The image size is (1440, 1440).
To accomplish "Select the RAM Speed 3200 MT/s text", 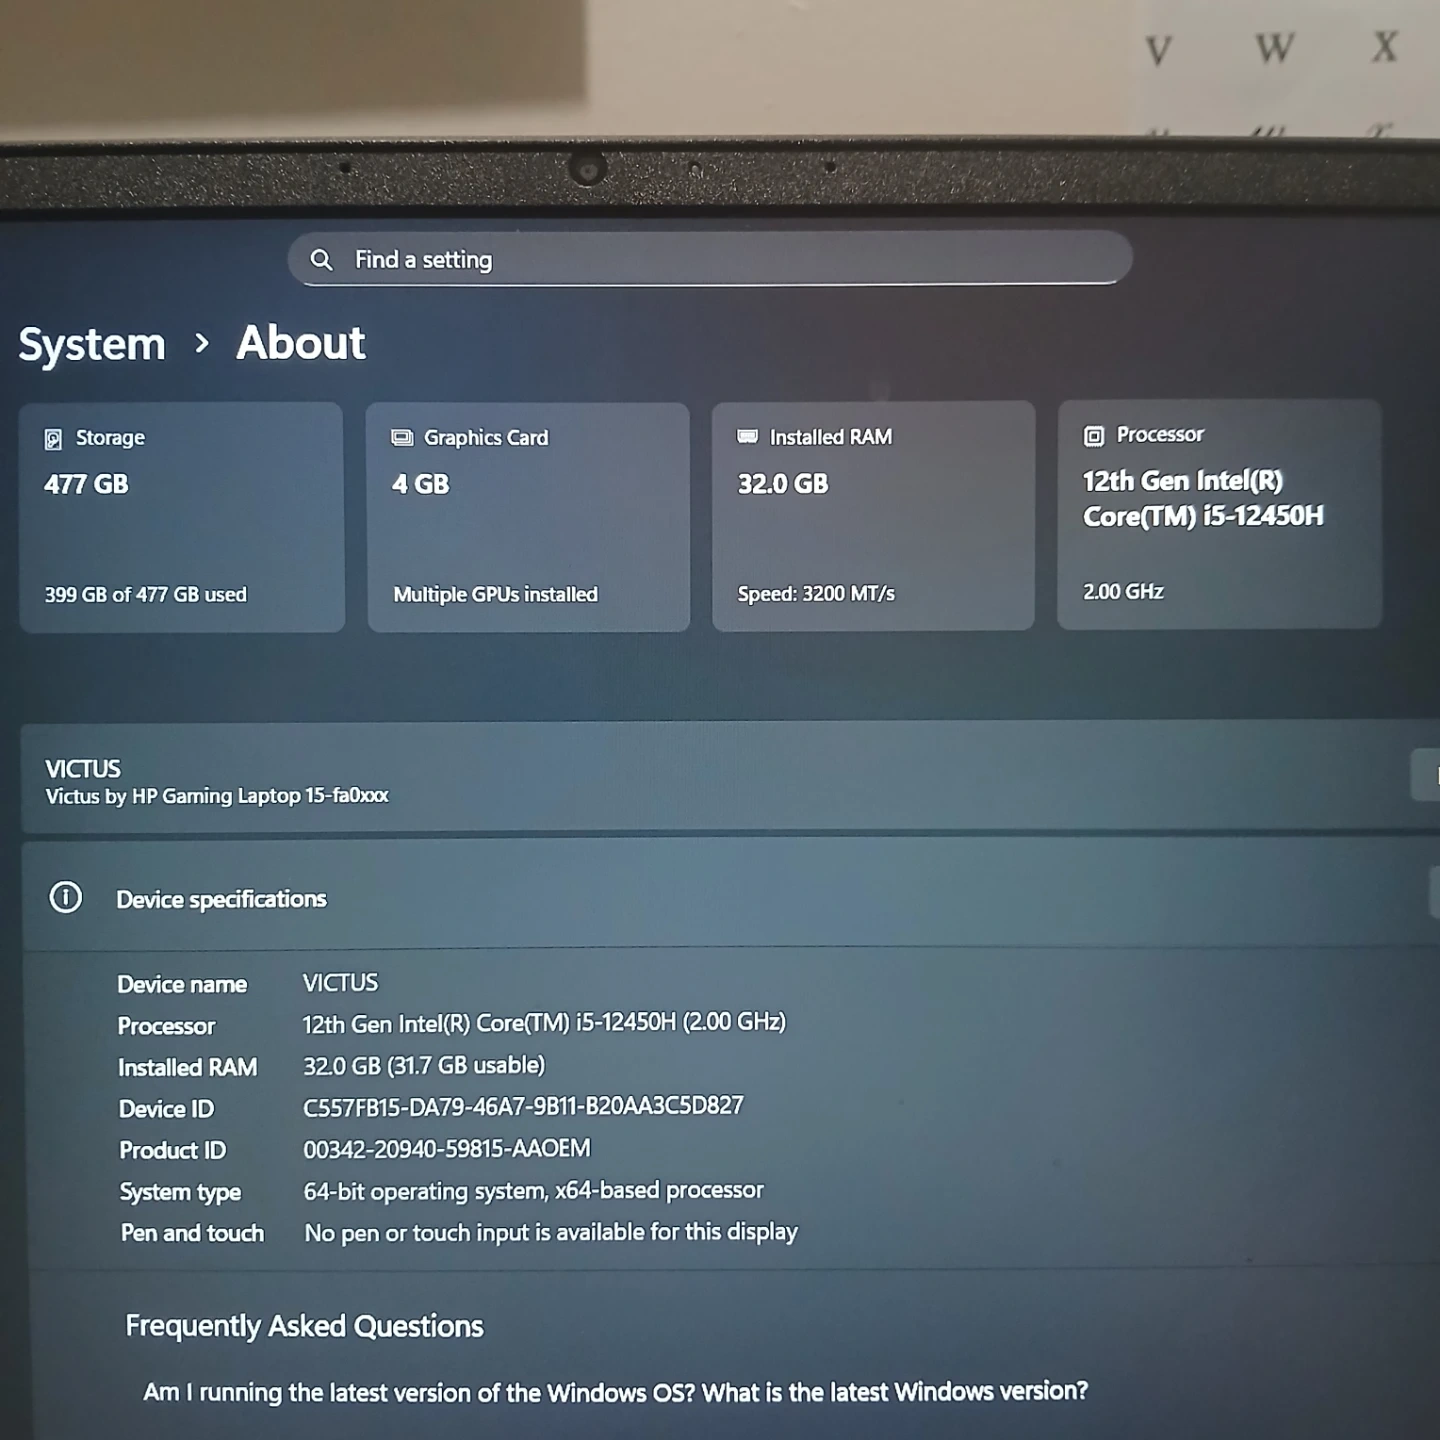I will tap(816, 593).
